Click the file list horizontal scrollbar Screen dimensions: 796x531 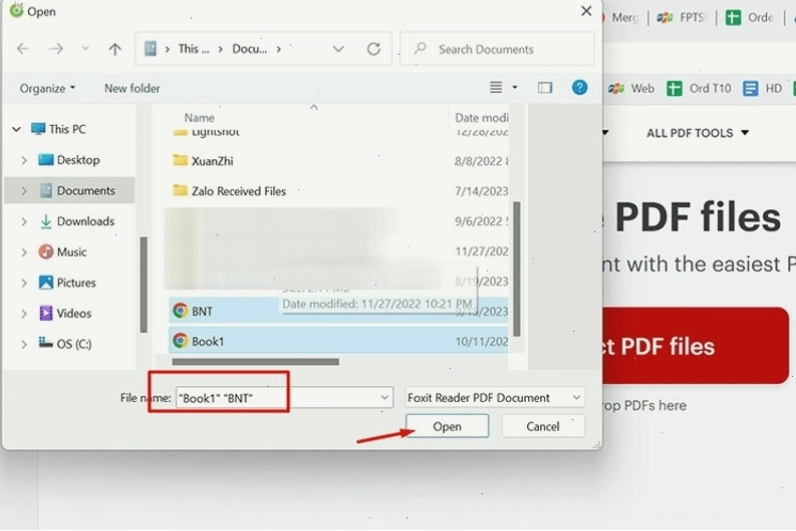(x=255, y=362)
